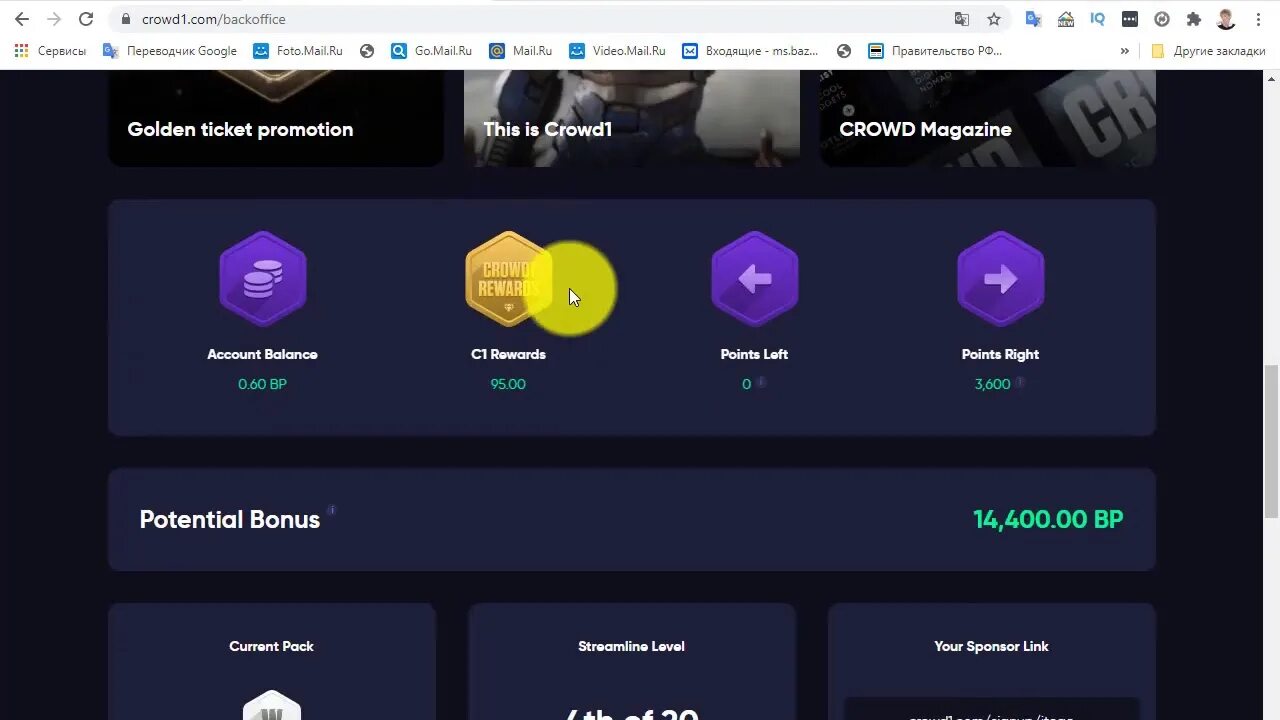1280x720 pixels.
Task: Open the Golden ticket promotion card
Action: pyautogui.click(x=276, y=118)
